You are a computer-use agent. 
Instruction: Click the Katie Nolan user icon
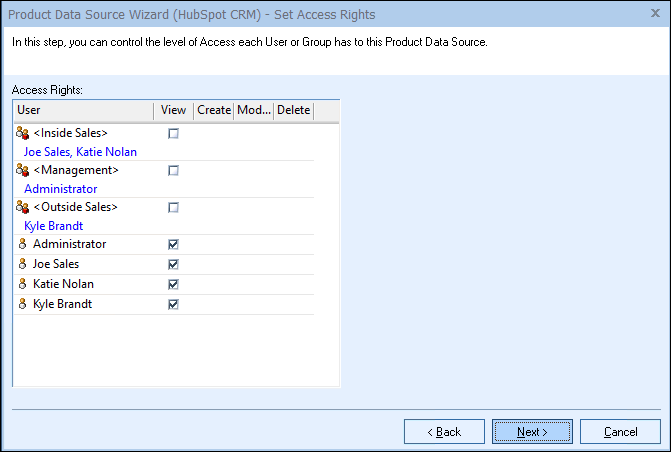pos(23,284)
